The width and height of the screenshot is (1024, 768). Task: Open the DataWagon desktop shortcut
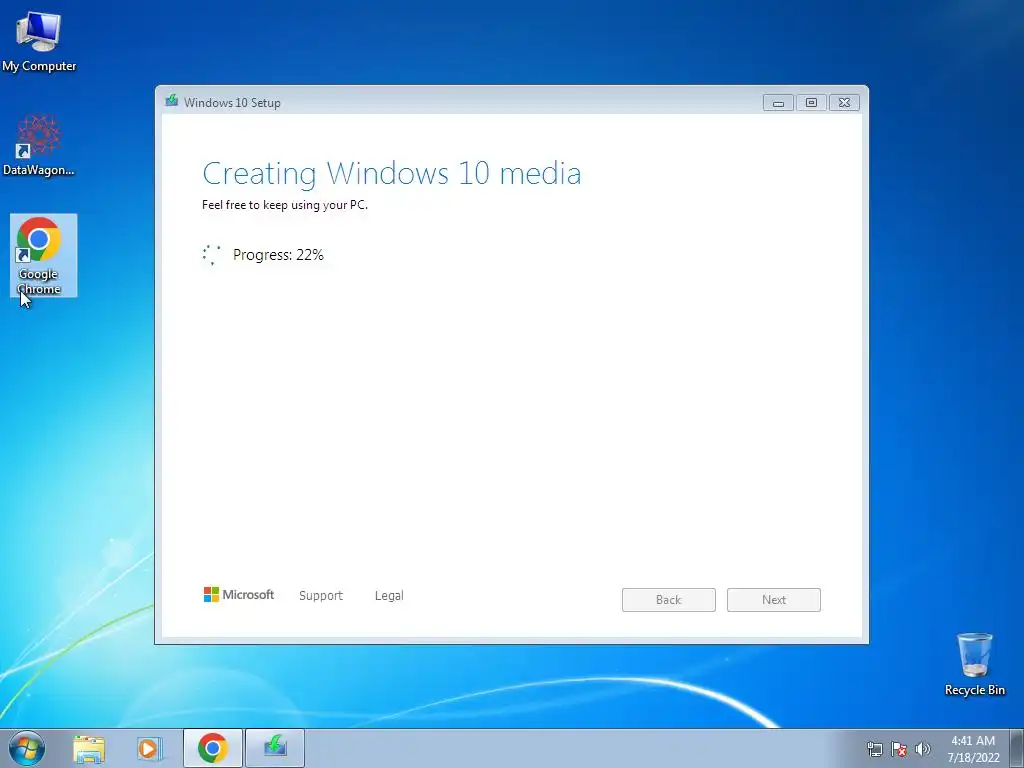pos(39,146)
